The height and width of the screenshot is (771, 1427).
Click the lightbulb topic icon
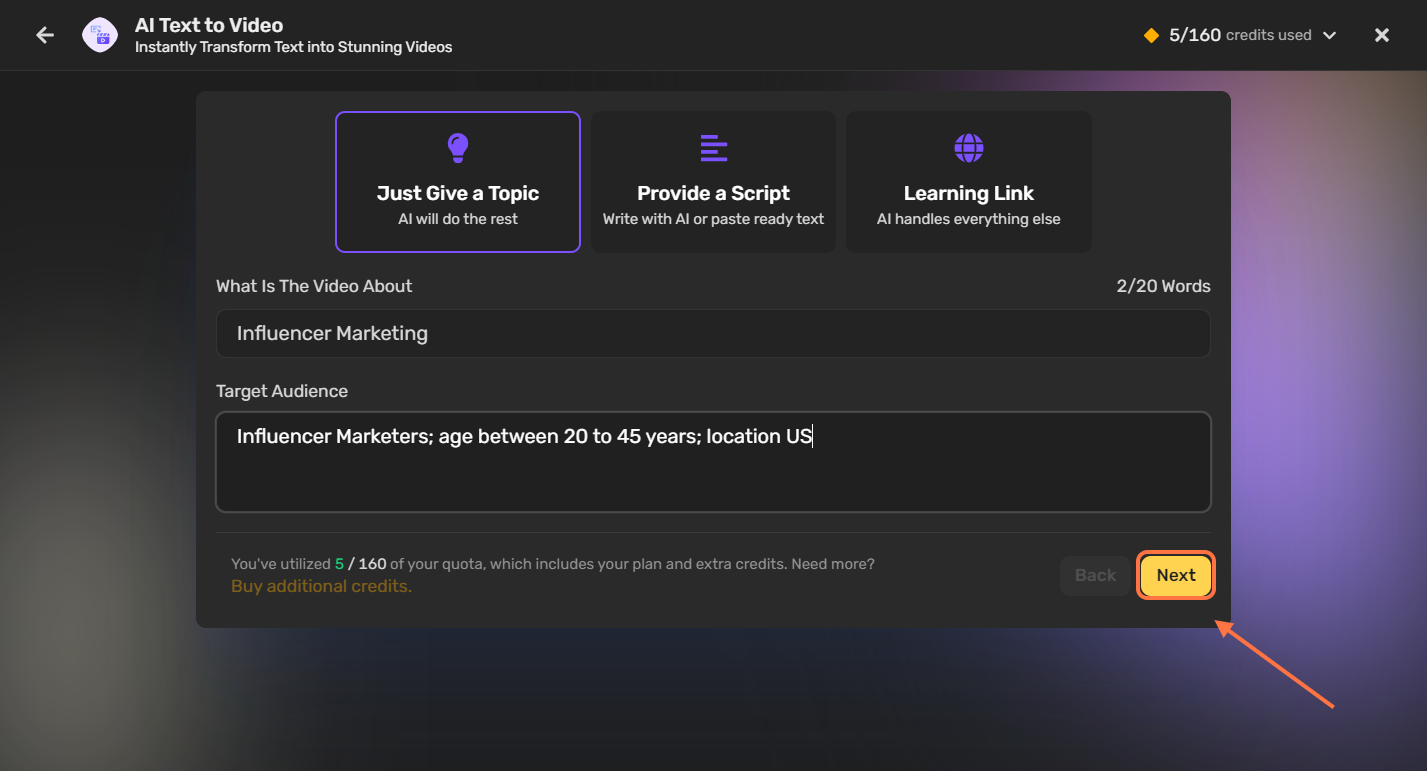click(x=458, y=148)
